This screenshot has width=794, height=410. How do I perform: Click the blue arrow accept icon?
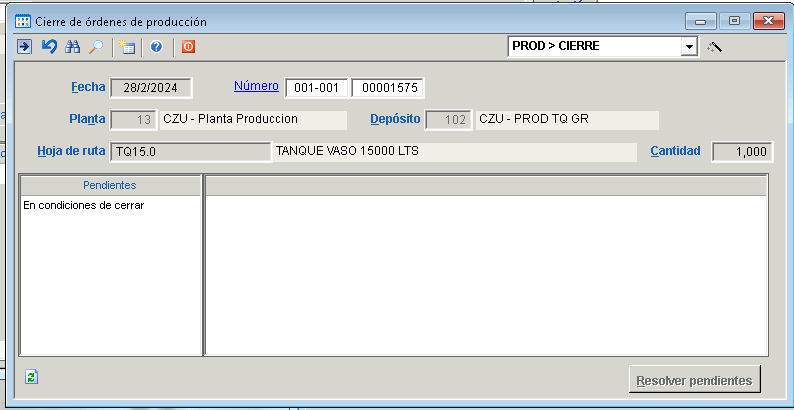(24, 46)
